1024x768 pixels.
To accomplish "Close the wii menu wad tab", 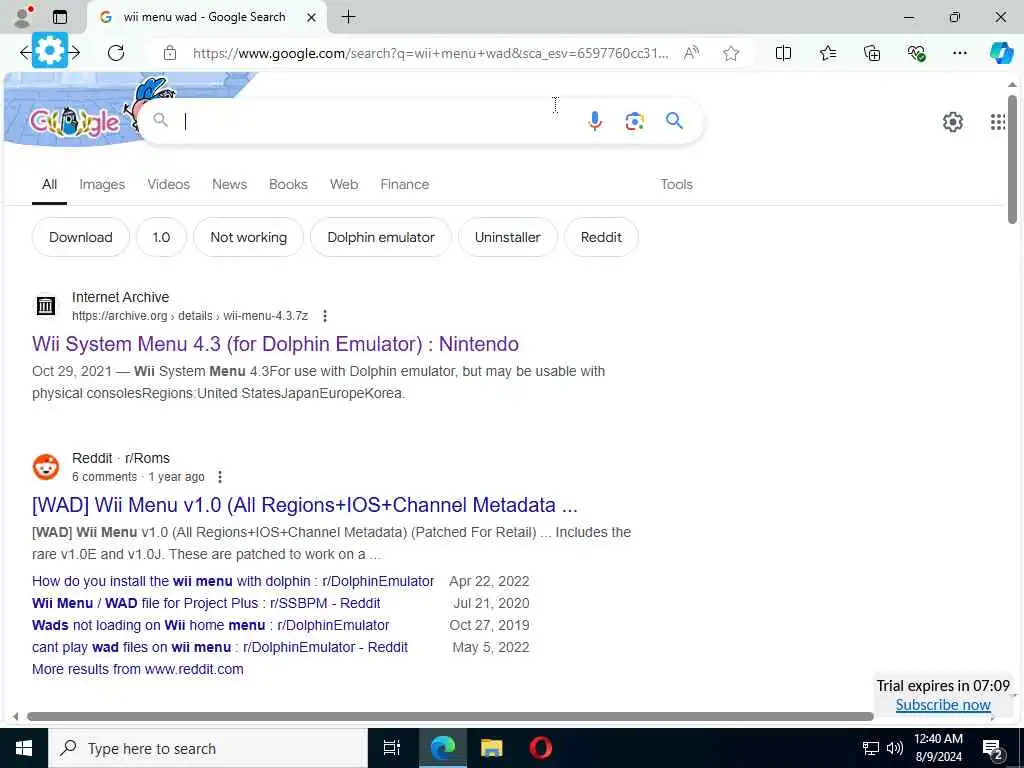I will coord(312,17).
